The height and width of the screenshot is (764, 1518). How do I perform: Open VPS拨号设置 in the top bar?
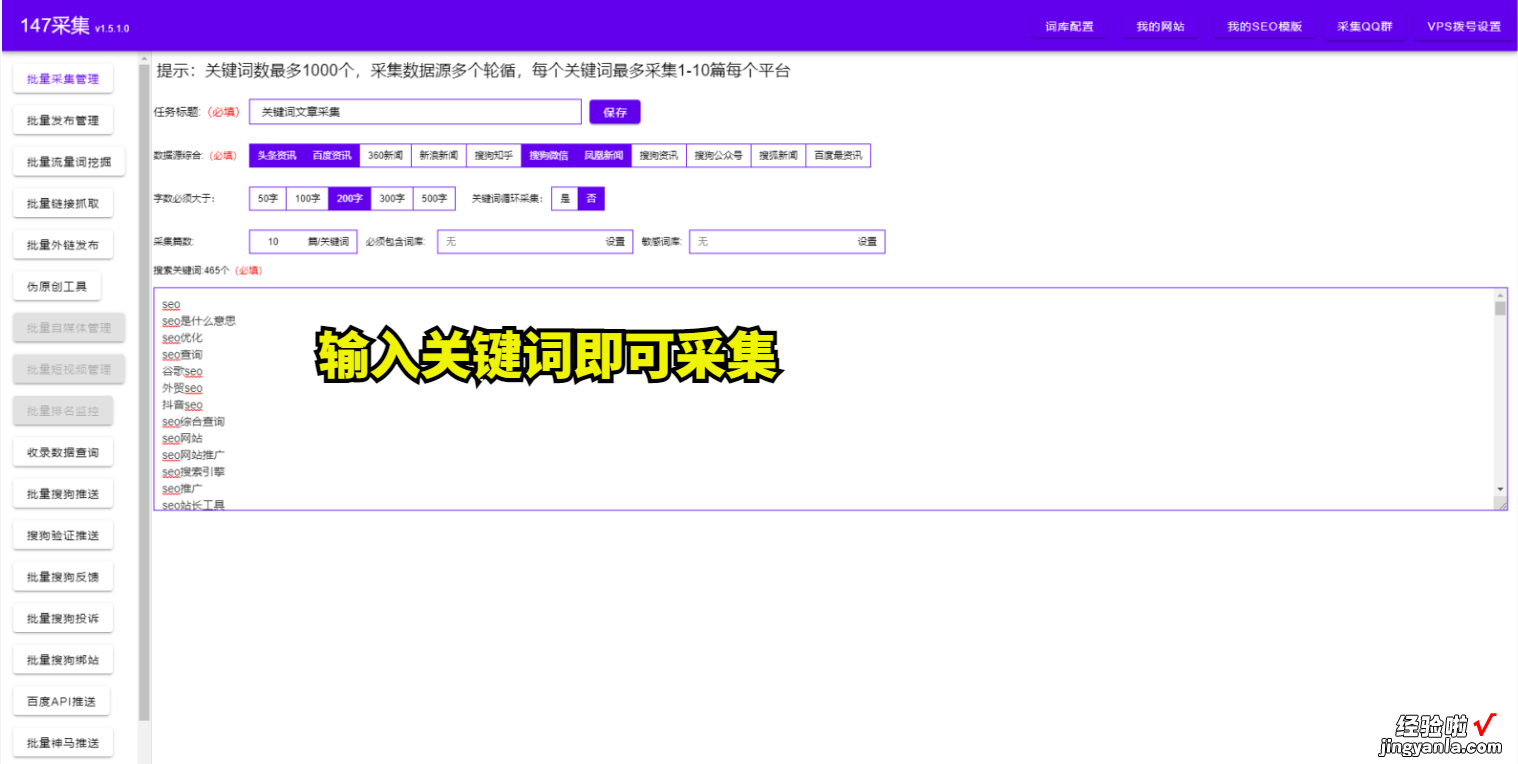(x=1463, y=27)
